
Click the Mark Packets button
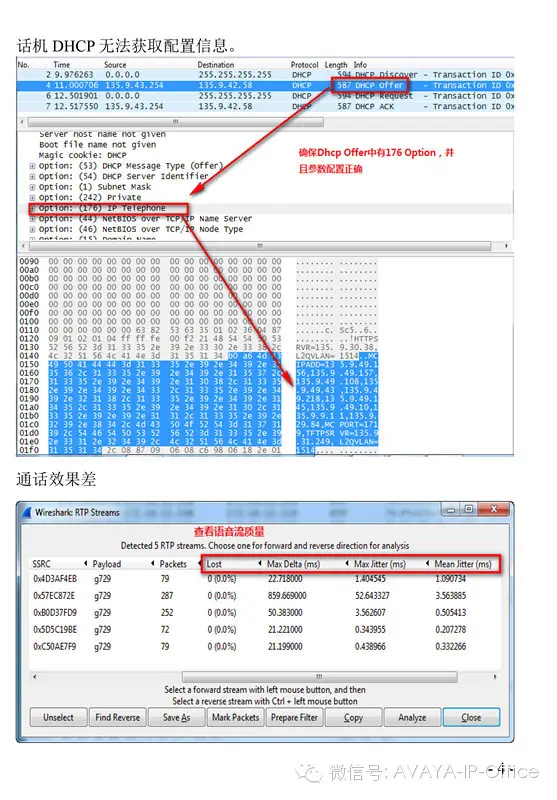[236, 717]
